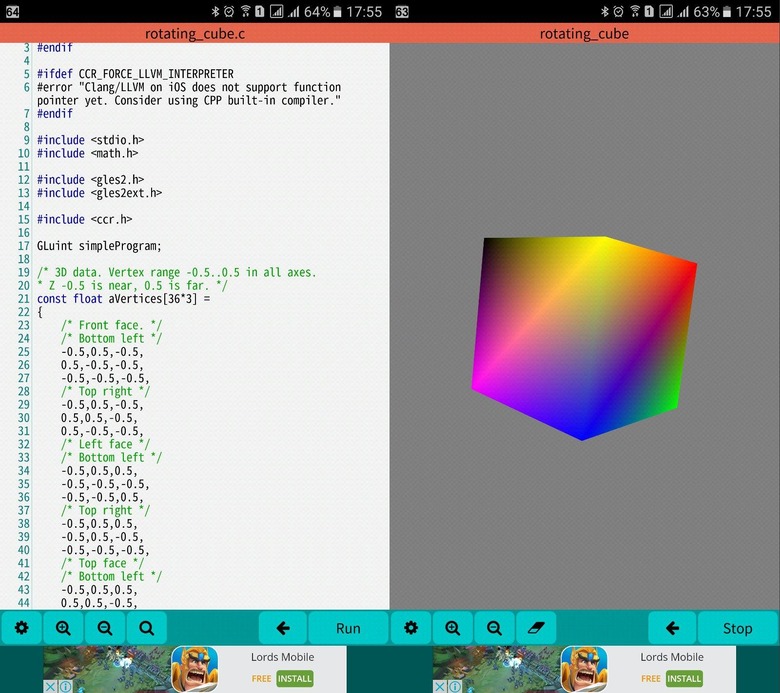Zoom out on the rotating_cube output view
Screen dimensions: 780x693
click(x=494, y=628)
